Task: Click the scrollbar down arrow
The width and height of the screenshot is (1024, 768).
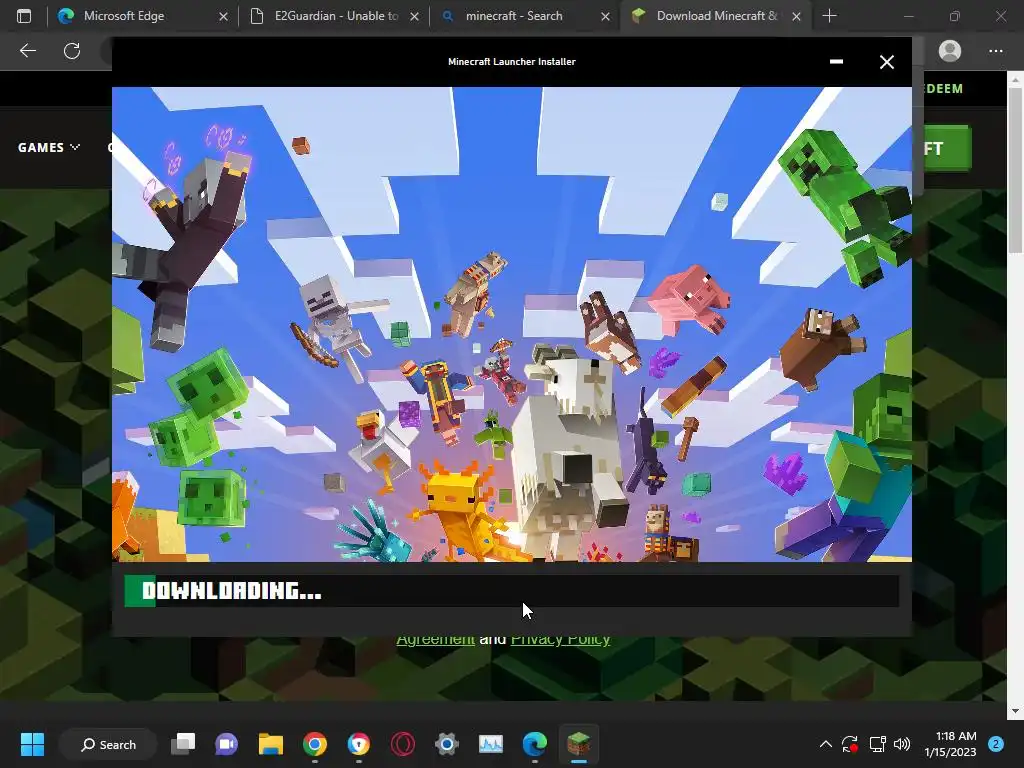Action: click(1015, 711)
